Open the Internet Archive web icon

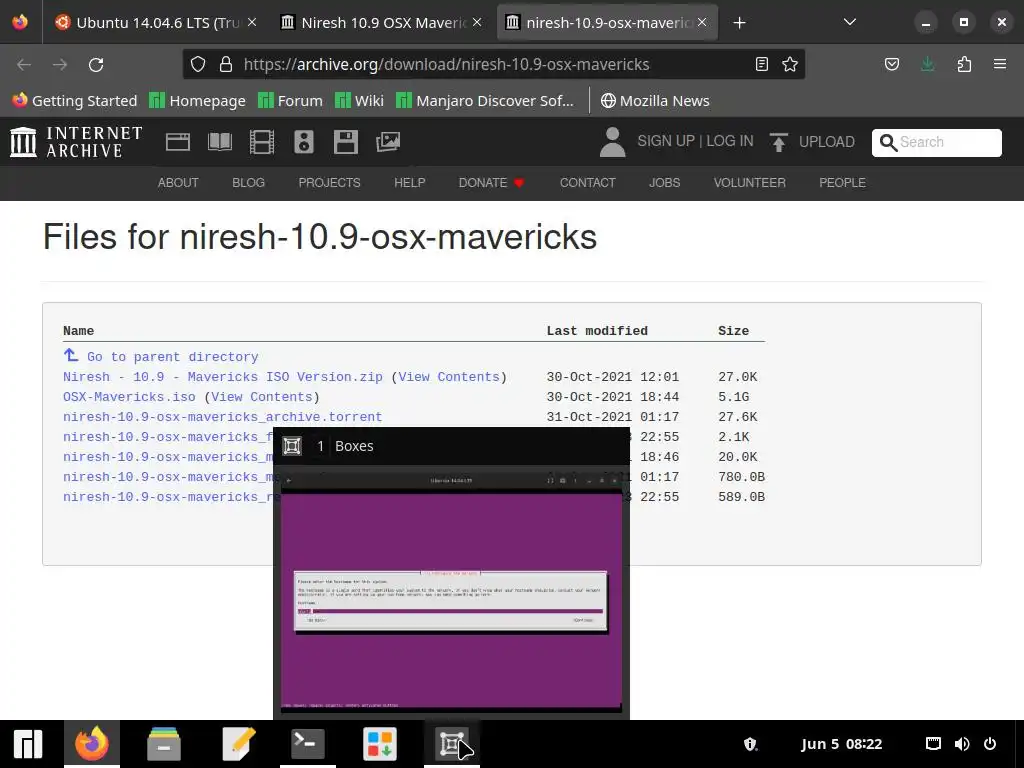178,142
